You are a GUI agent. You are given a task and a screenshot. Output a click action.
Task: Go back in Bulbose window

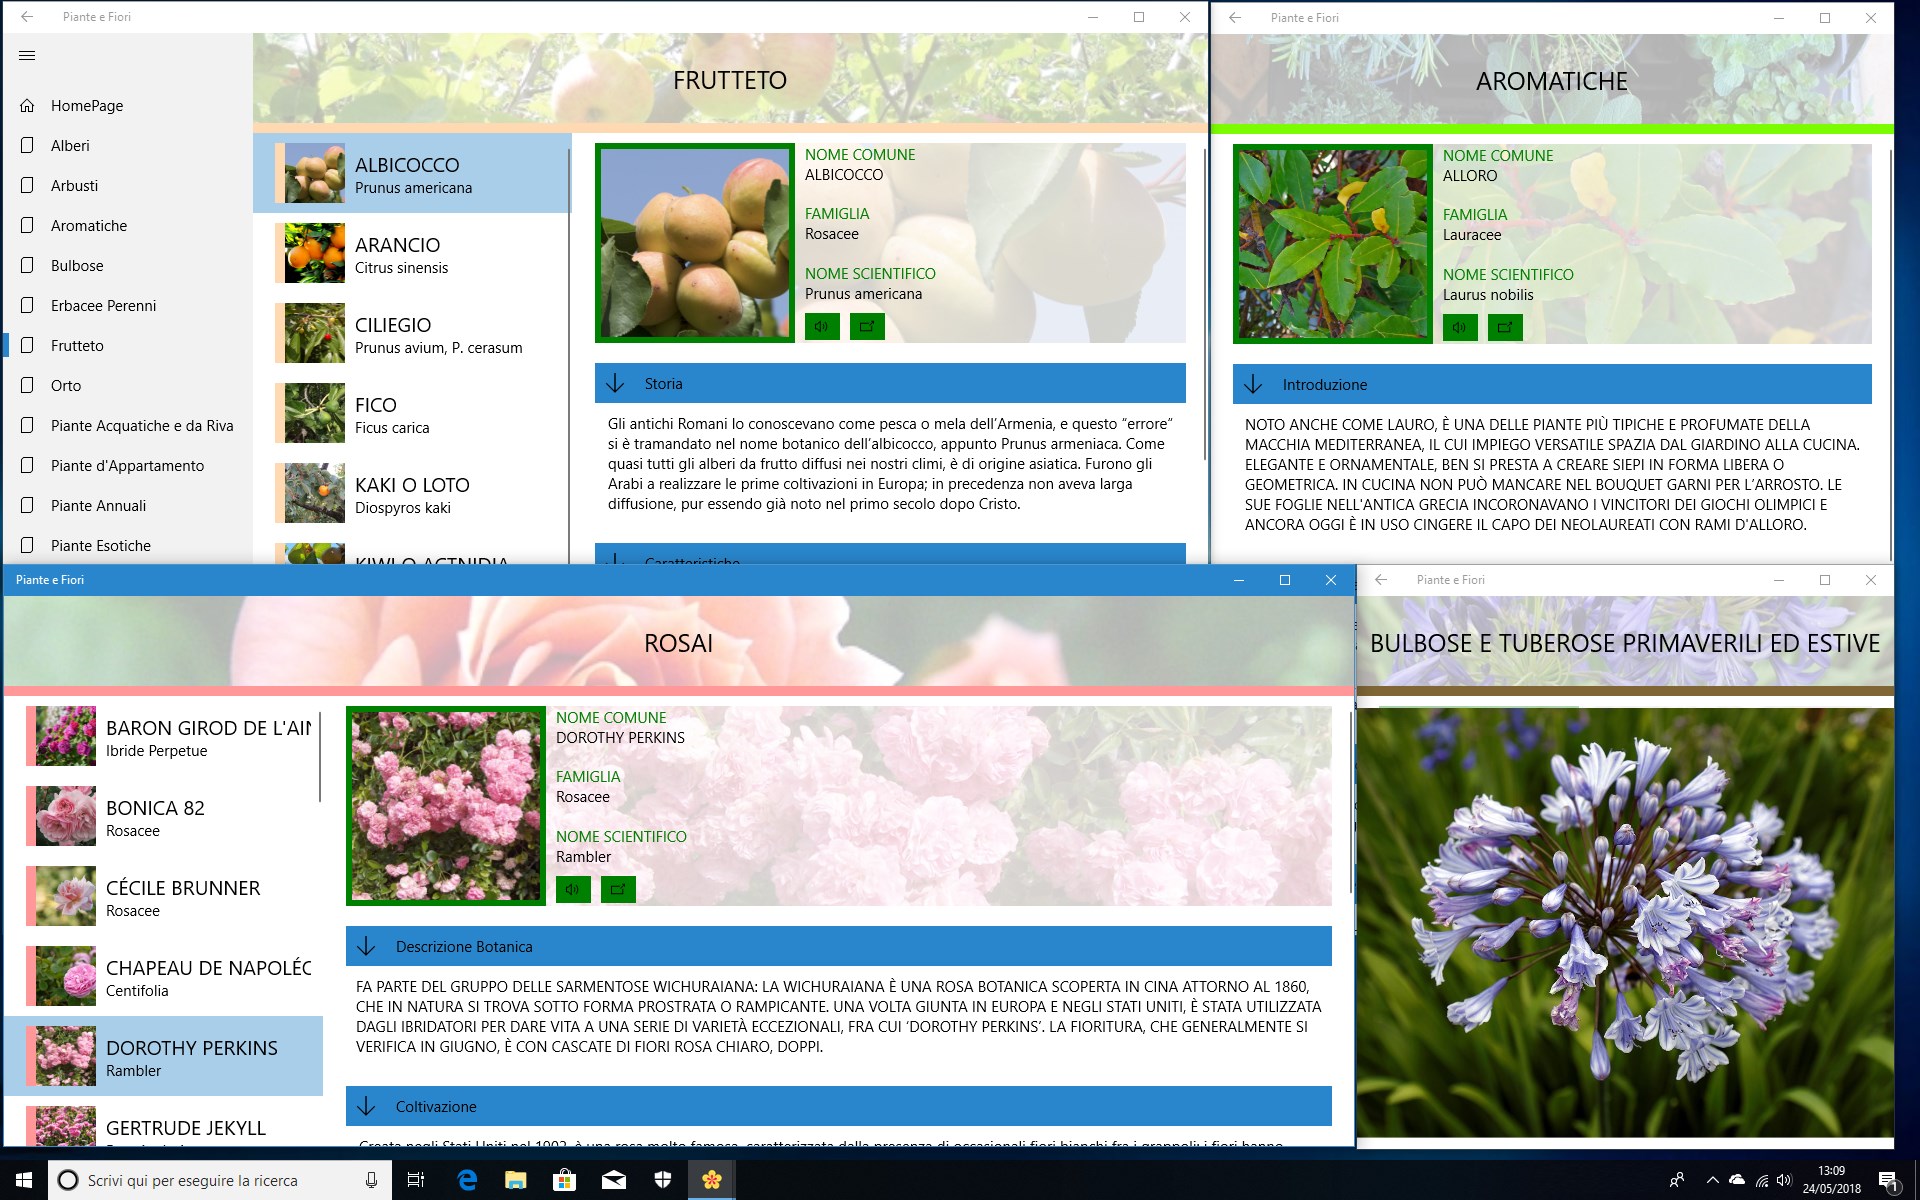point(1381,580)
